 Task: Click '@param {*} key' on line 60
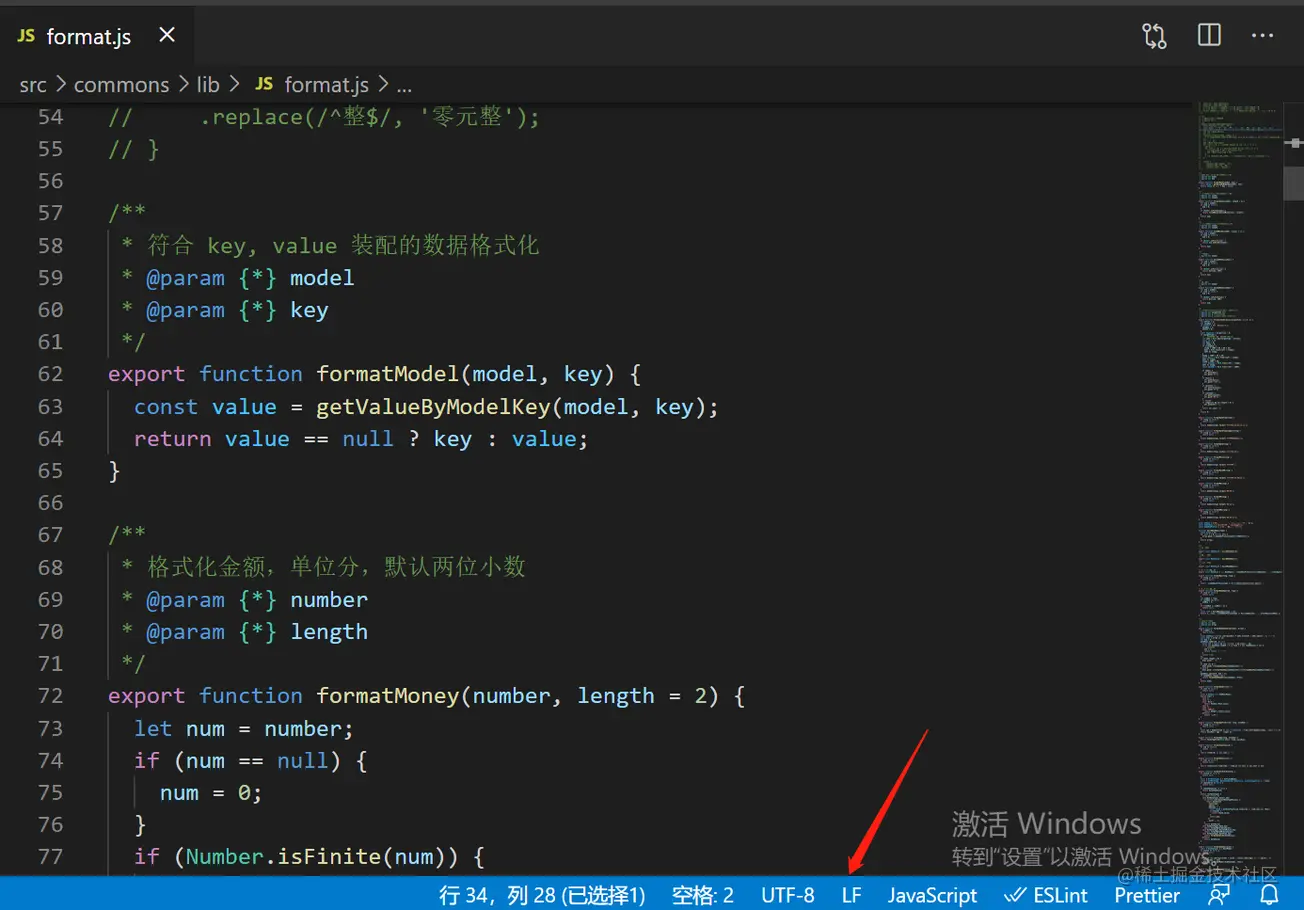point(237,310)
